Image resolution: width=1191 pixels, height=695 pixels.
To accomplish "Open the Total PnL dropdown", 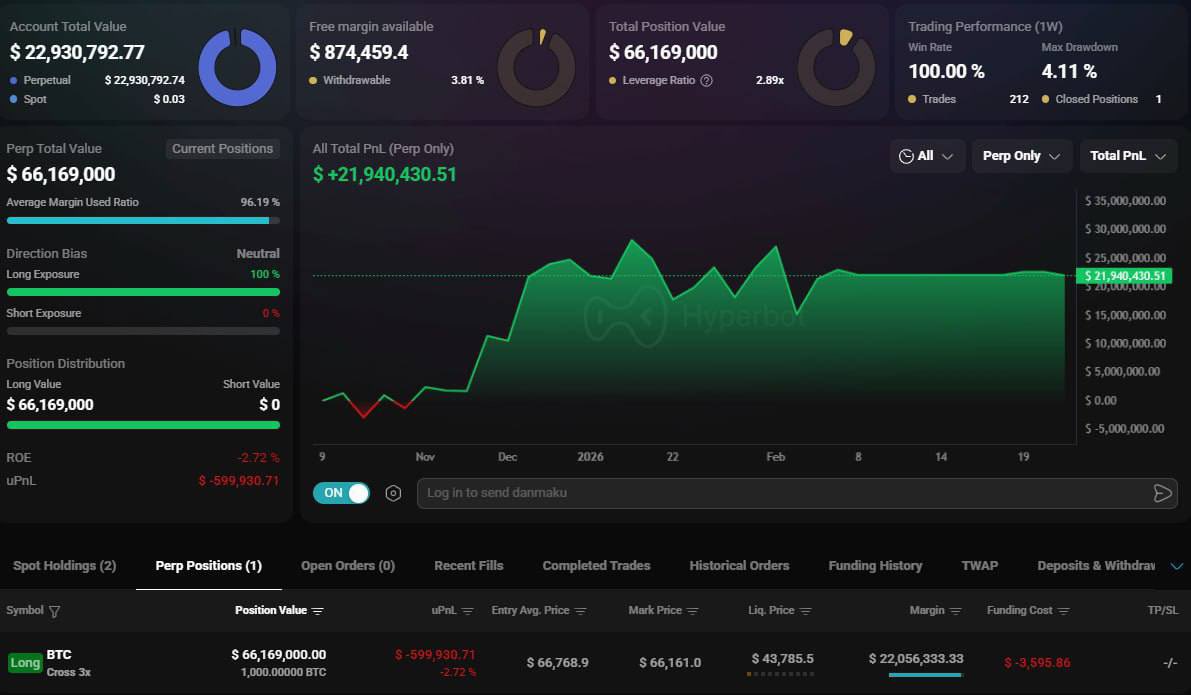I will [1127, 156].
